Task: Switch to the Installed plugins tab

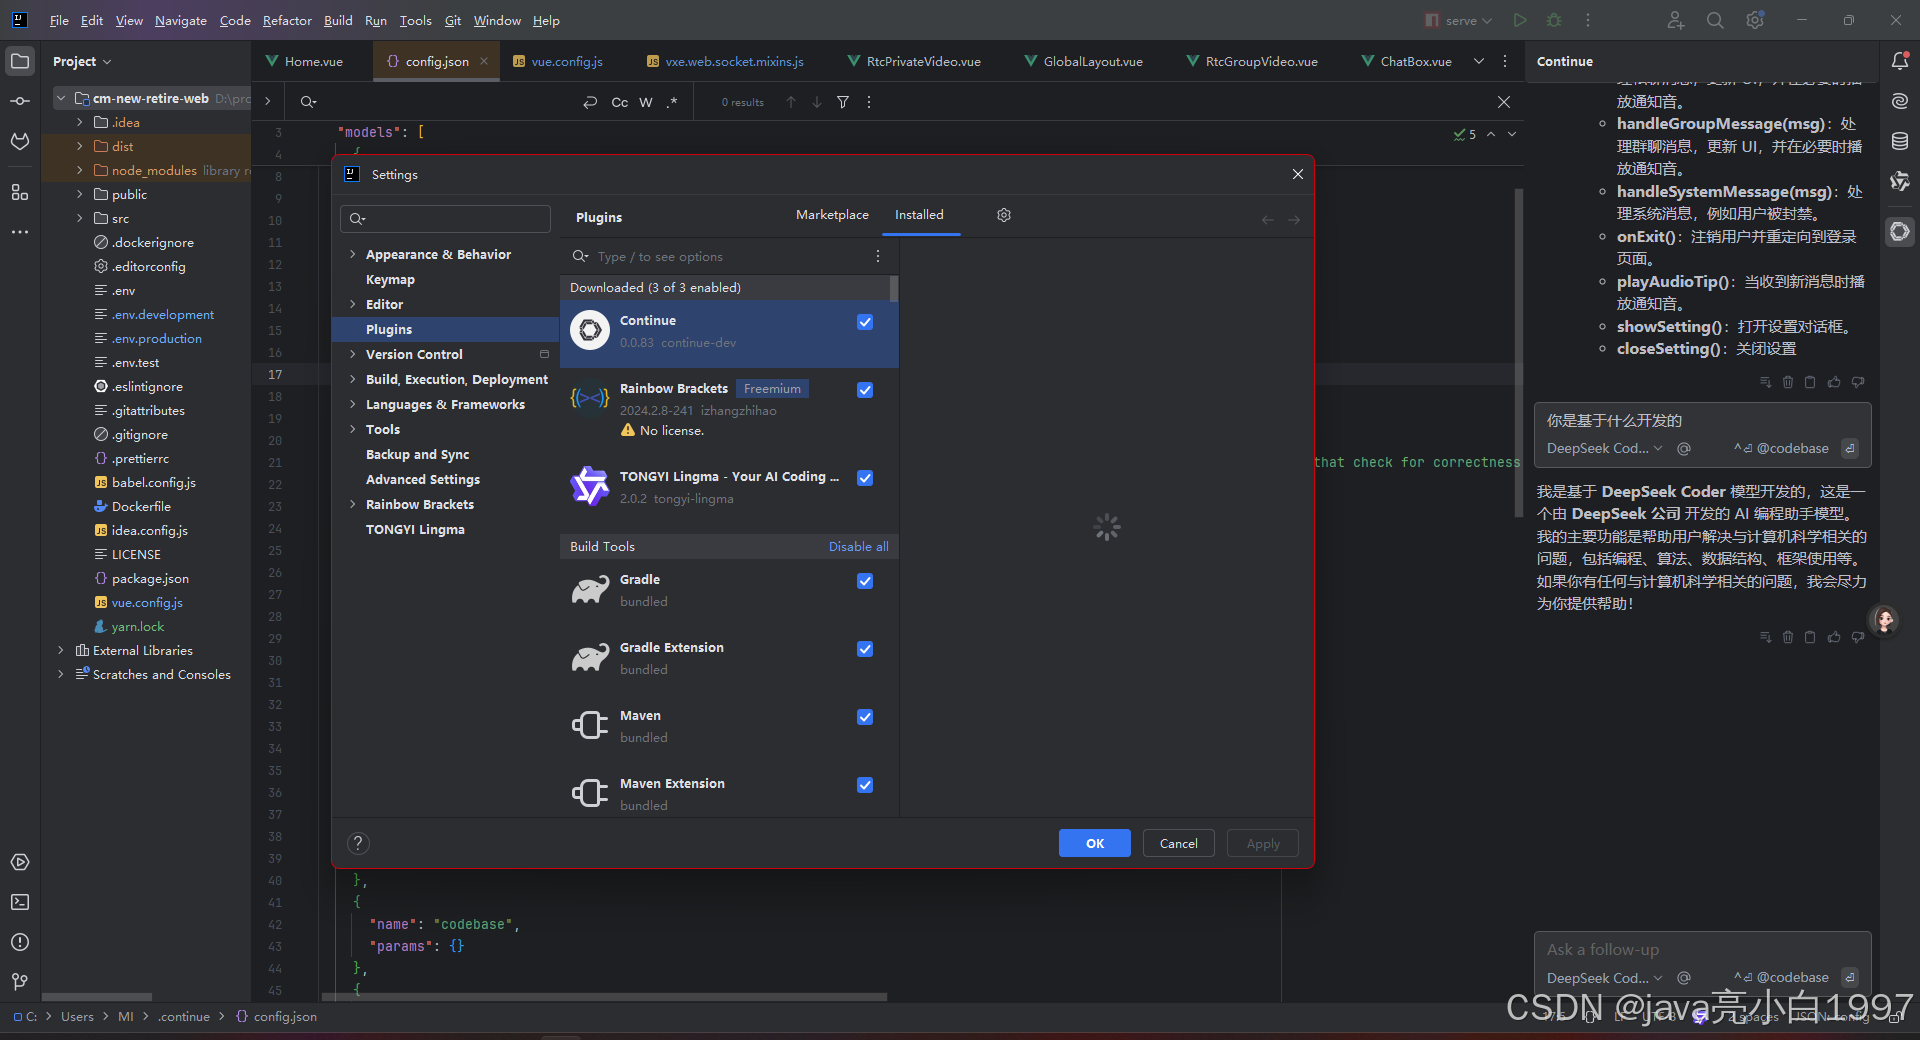Action: [919, 215]
